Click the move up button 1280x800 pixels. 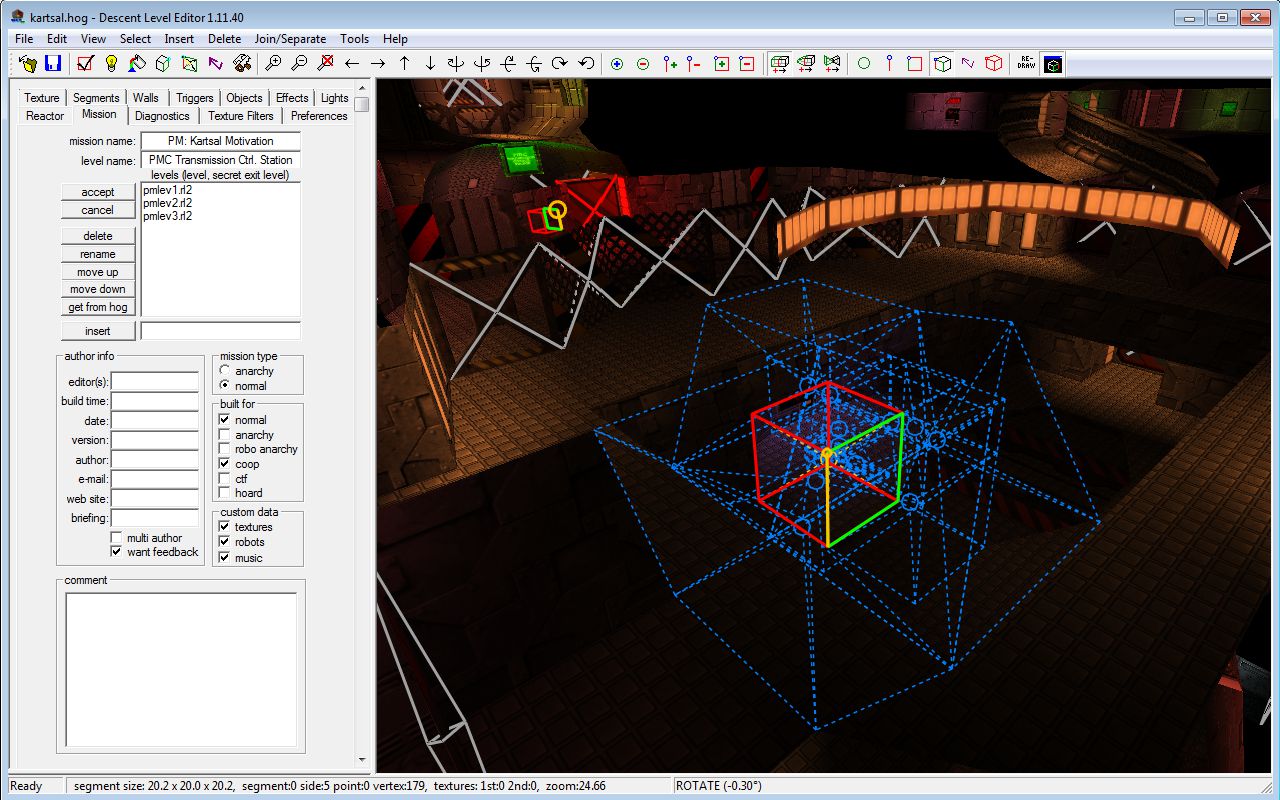click(x=98, y=272)
